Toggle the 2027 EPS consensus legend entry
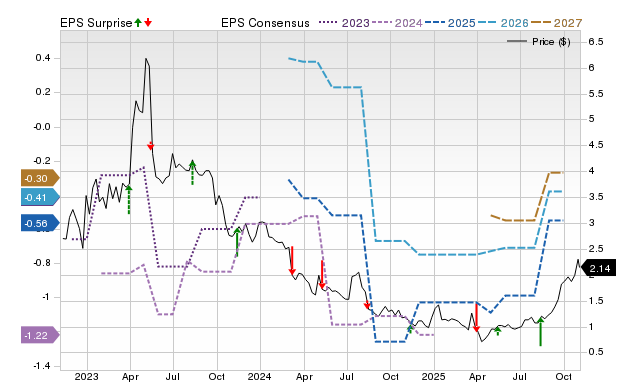640x382 pixels. [556, 23]
